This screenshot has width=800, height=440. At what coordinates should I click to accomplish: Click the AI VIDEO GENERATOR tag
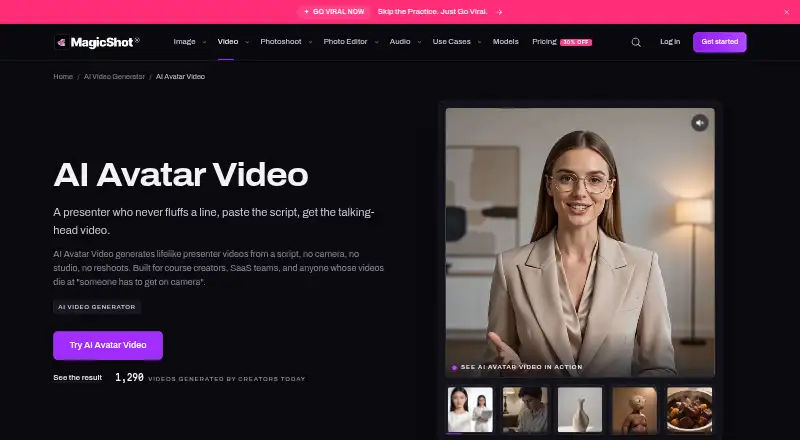click(x=97, y=307)
